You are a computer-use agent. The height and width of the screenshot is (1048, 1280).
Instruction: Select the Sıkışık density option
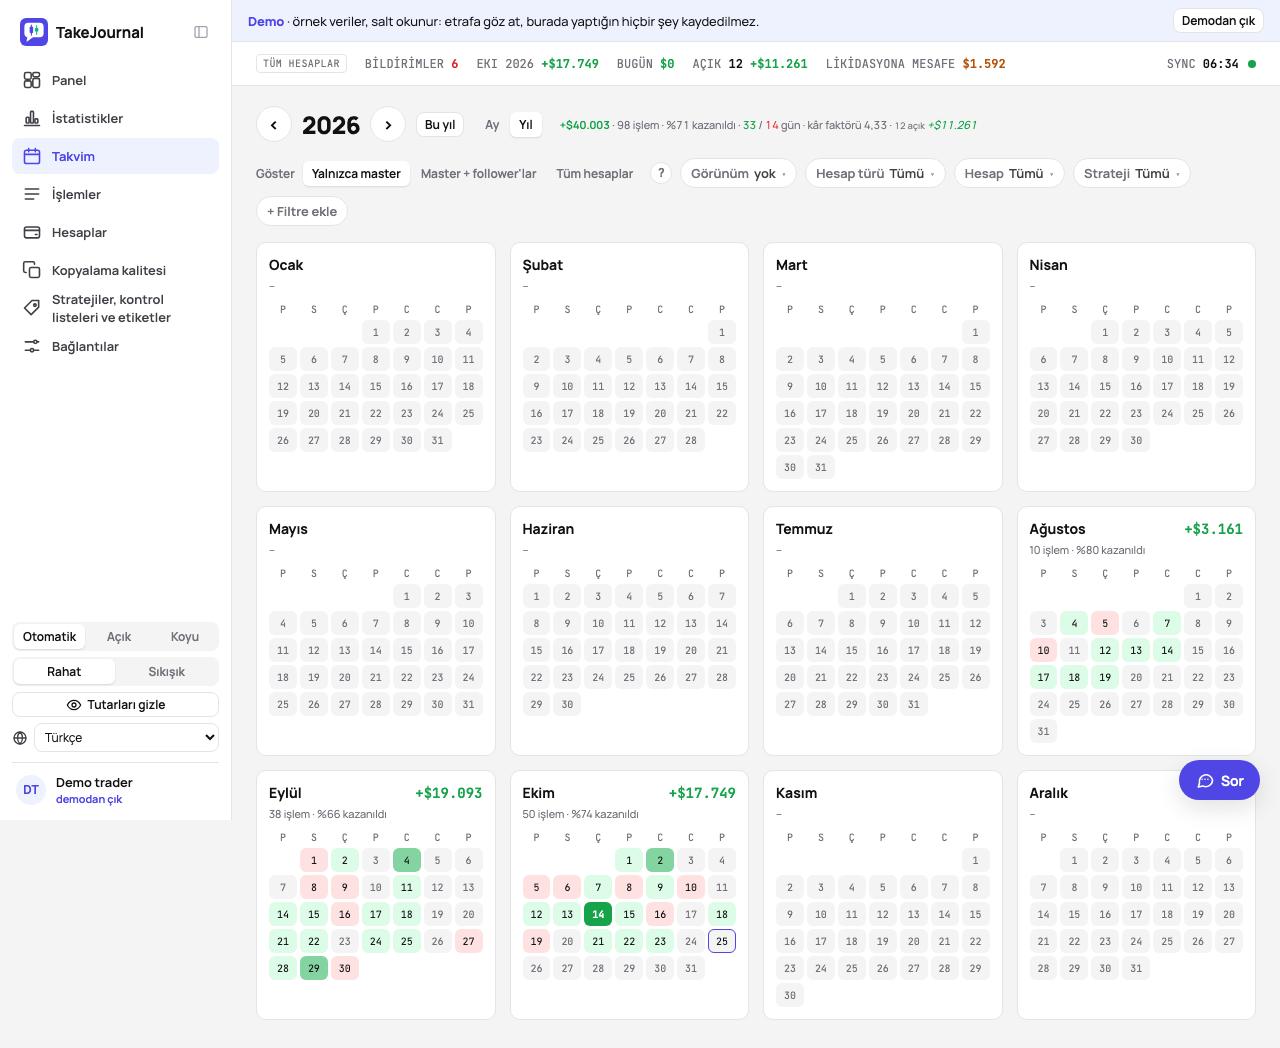tap(167, 672)
